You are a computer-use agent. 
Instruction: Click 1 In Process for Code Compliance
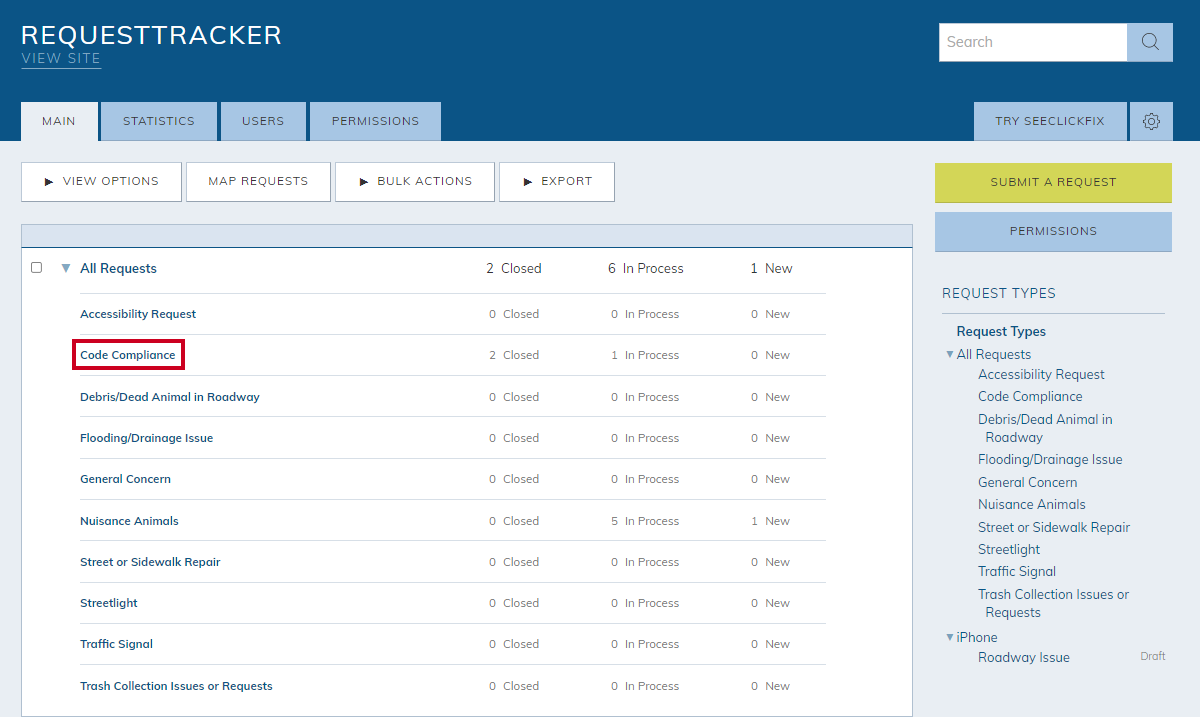click(x=645, y=355)
